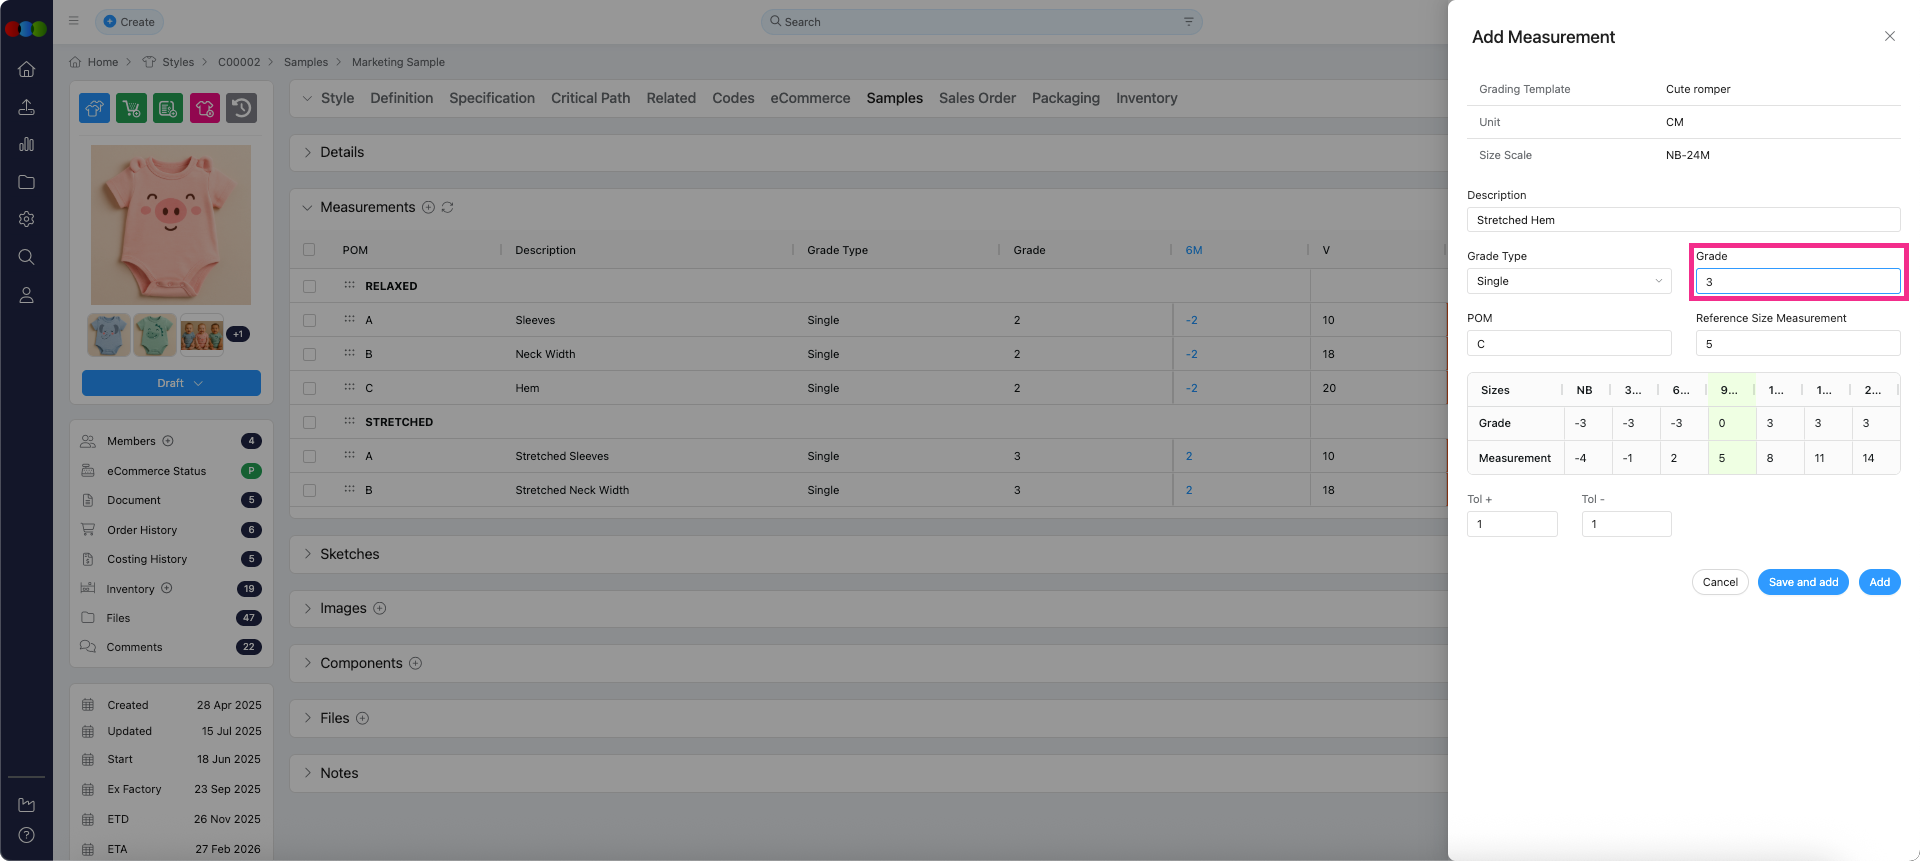
Task: Refresh the Measurements section
Action: 447,208
